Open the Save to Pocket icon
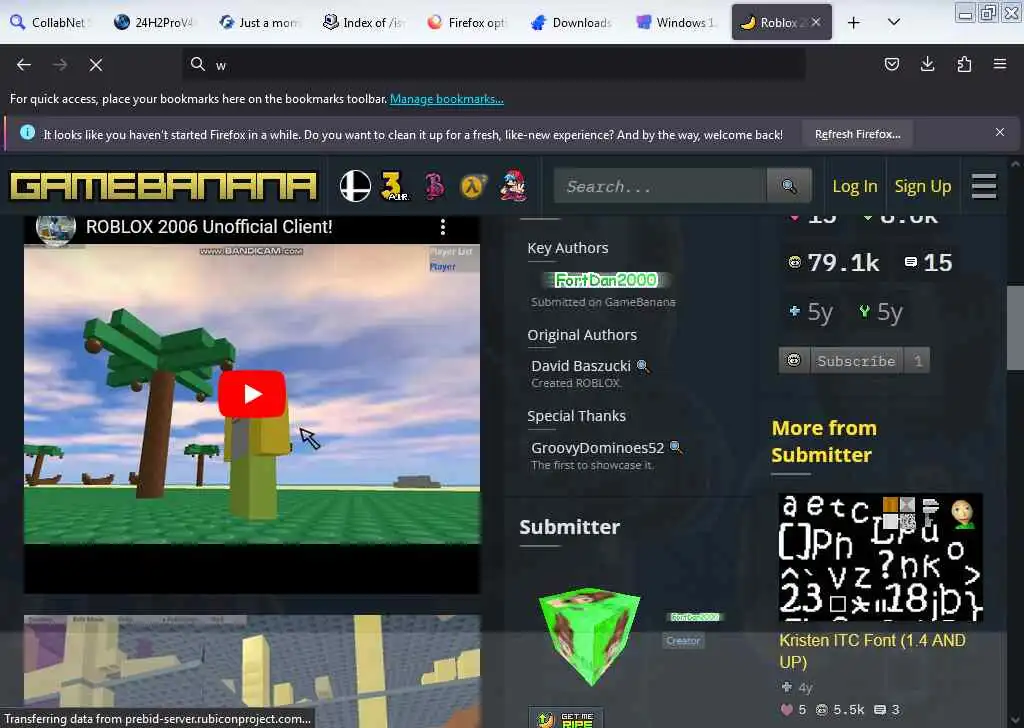The height and width of the screenshot is (728, 1024). pyautogui.click(x=891, y=64)
